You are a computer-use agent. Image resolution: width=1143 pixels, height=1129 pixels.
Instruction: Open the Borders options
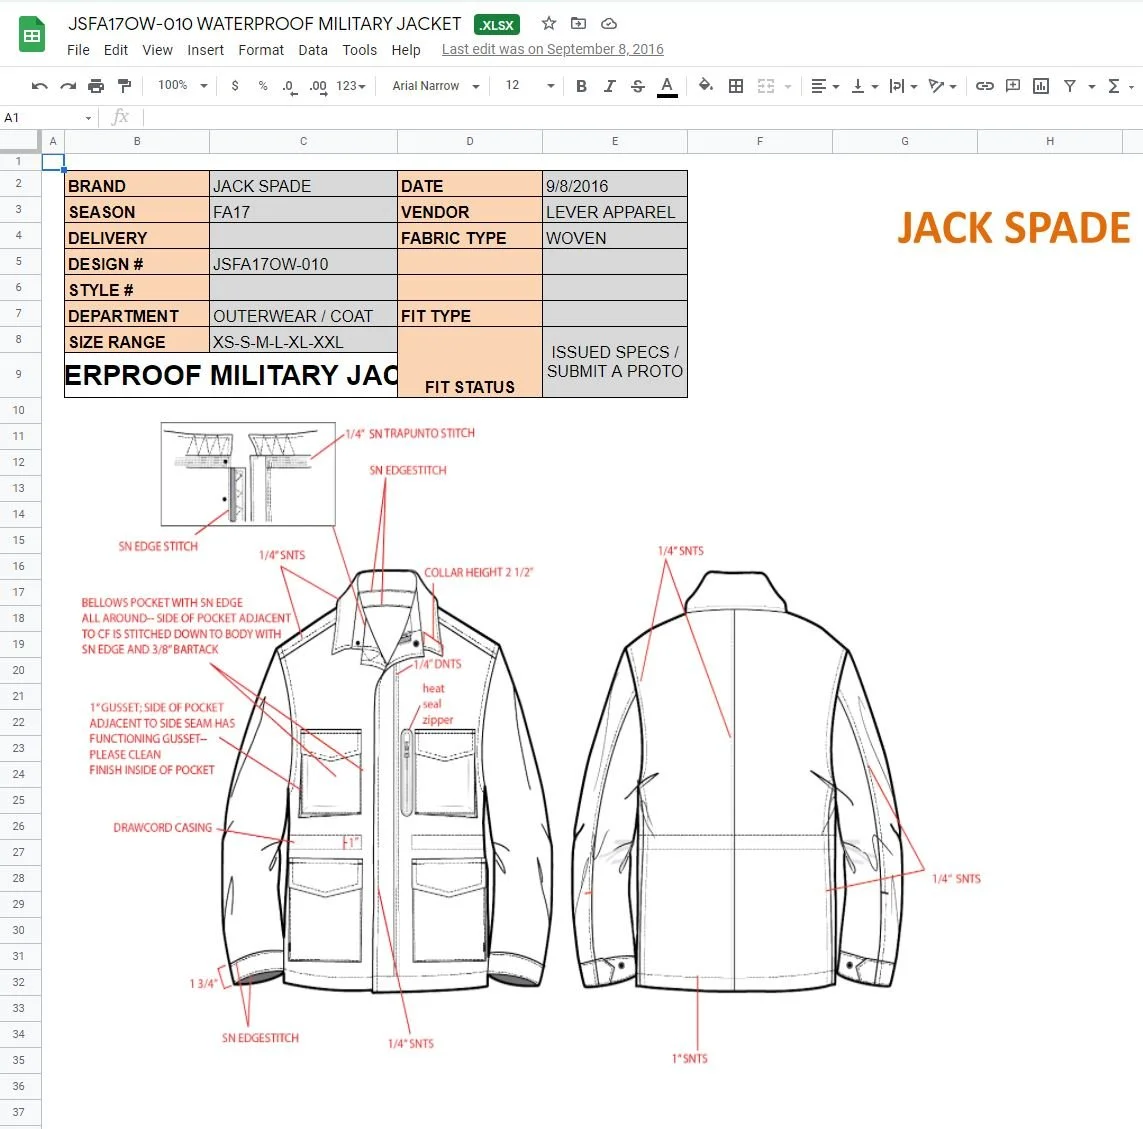click(736, 86)
